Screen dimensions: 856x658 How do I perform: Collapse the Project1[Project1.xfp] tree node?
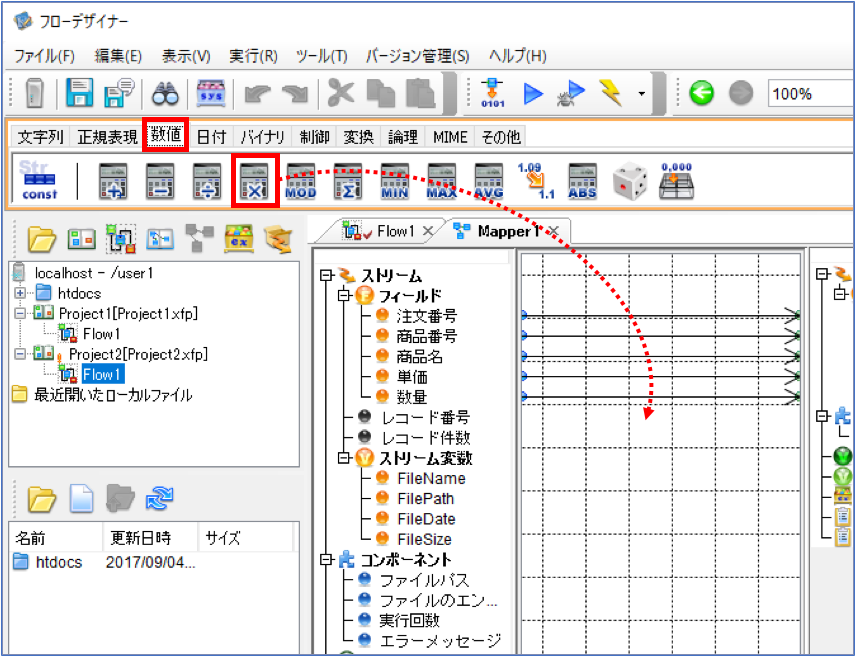tap(20, 313)
